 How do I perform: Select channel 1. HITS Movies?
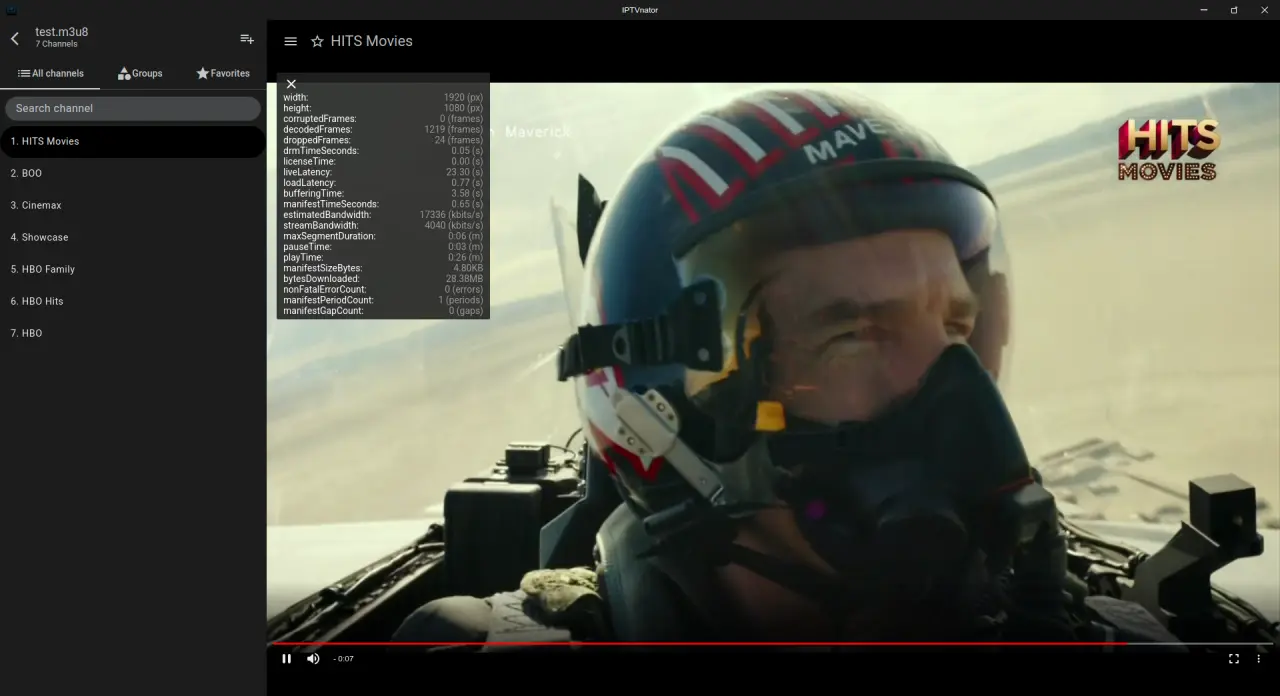133,141
